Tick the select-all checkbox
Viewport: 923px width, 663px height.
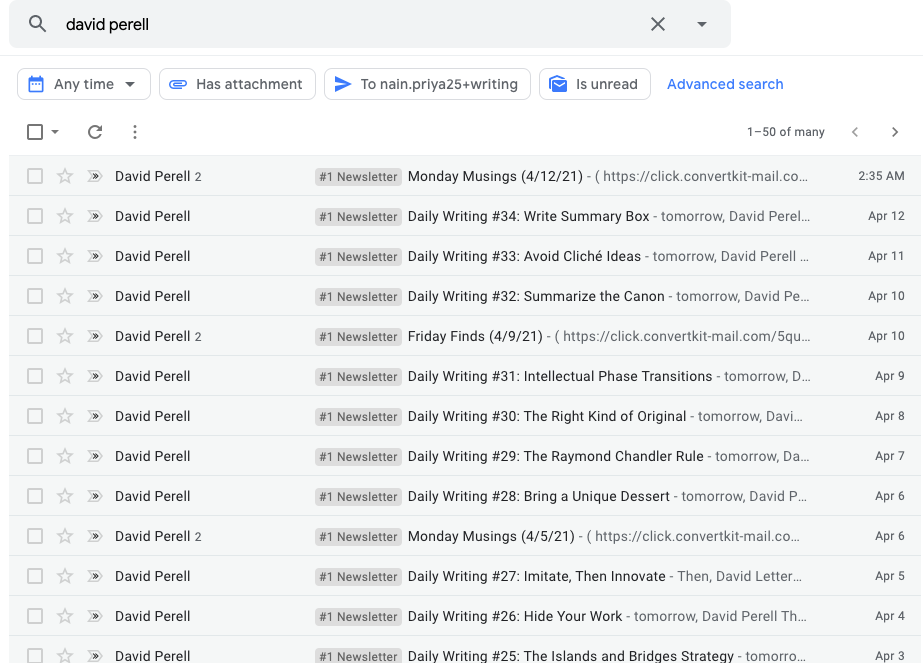[x=35, y=132]
